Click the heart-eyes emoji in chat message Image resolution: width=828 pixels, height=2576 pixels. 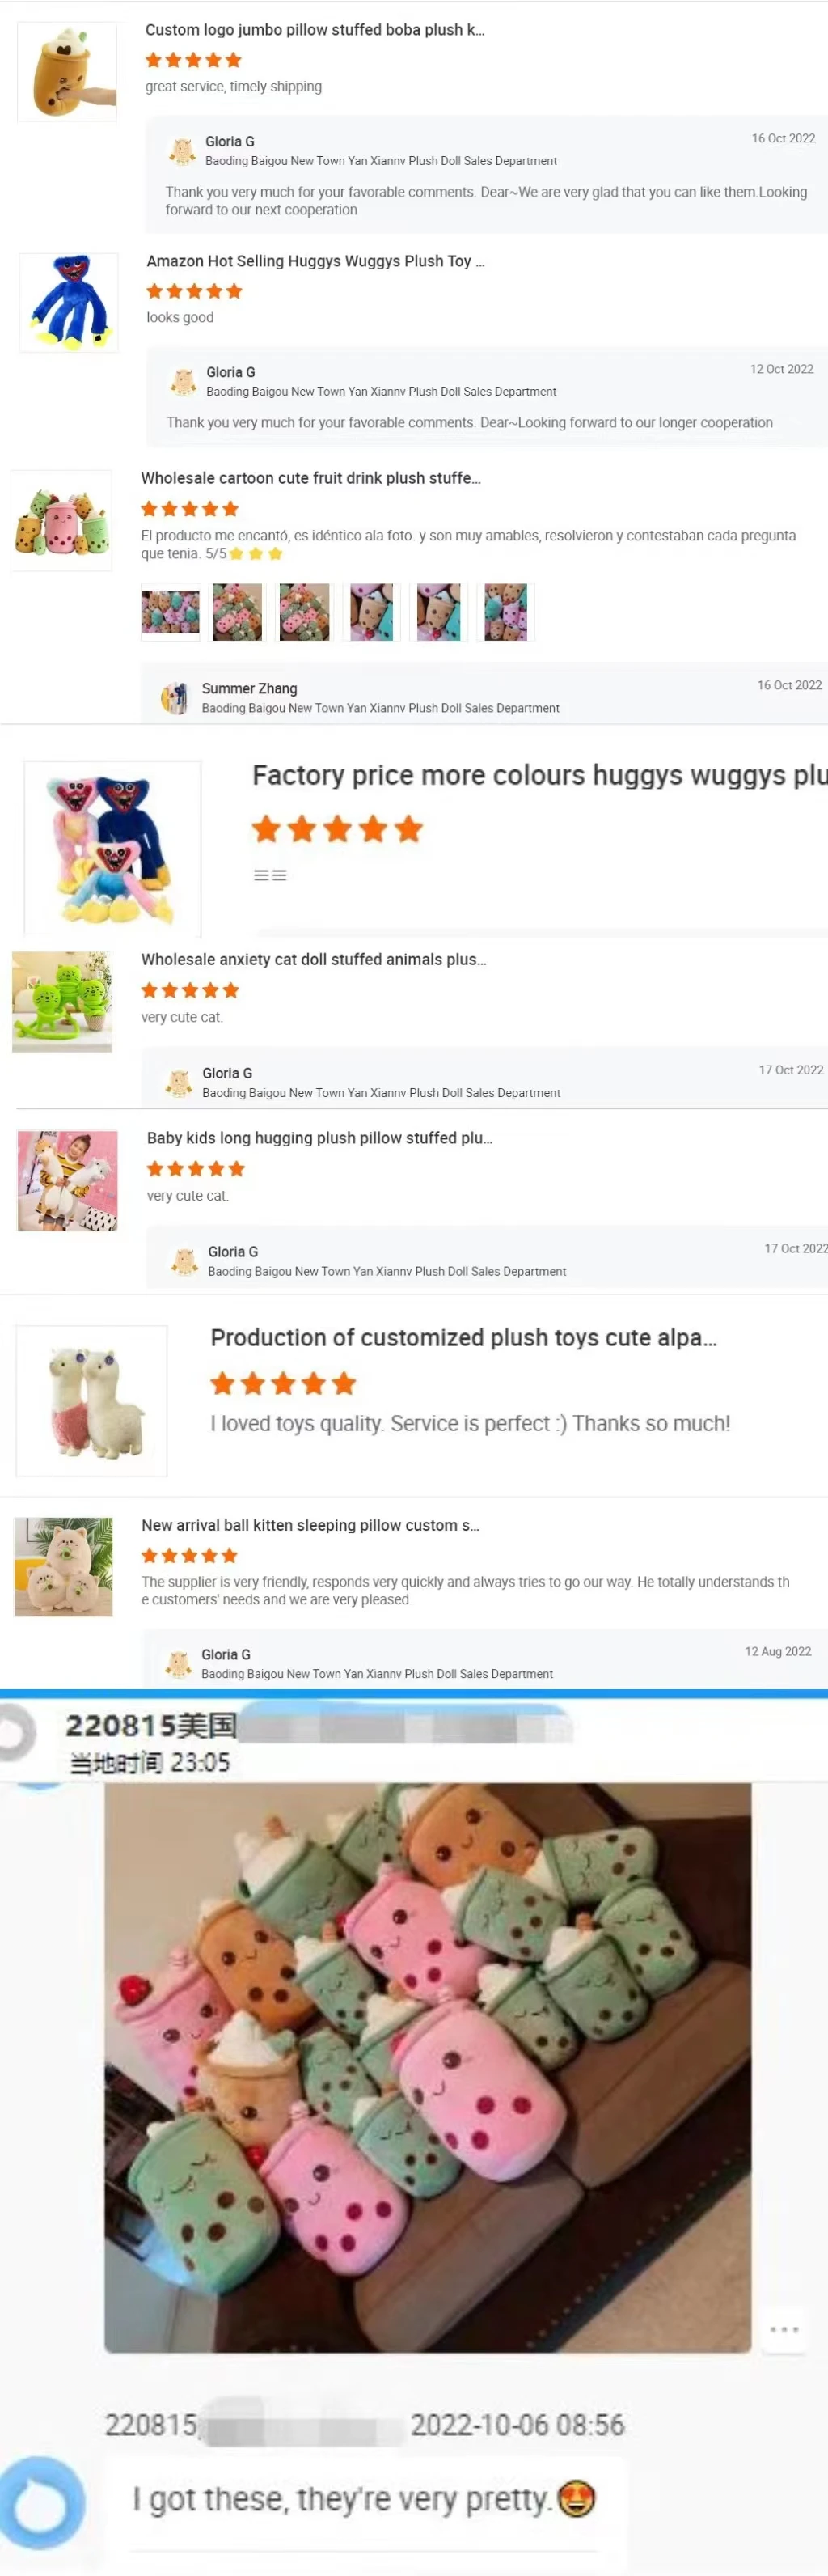576,2499
